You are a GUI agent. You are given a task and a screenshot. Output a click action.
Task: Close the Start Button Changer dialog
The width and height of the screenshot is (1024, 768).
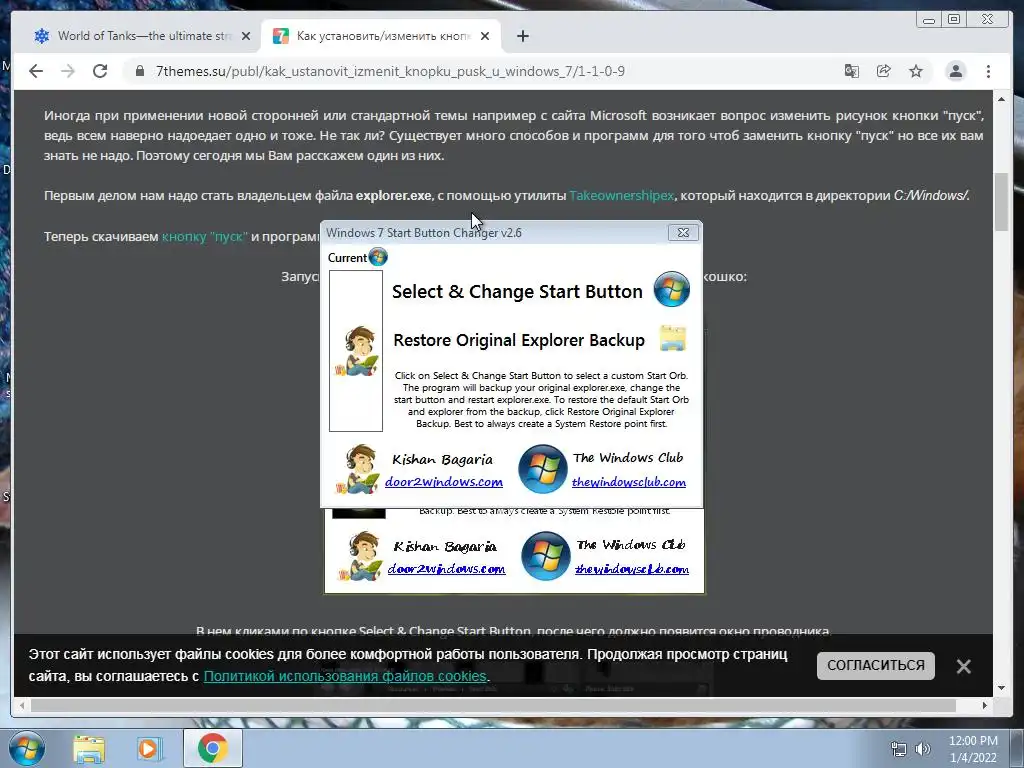683,232
